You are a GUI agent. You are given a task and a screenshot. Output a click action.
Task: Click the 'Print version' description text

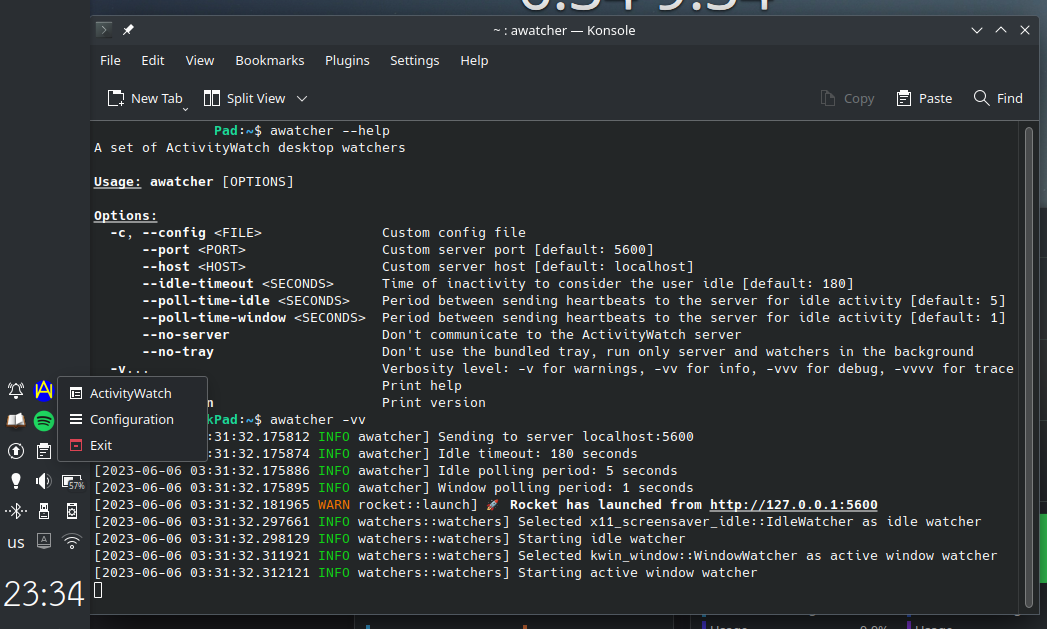434,403
